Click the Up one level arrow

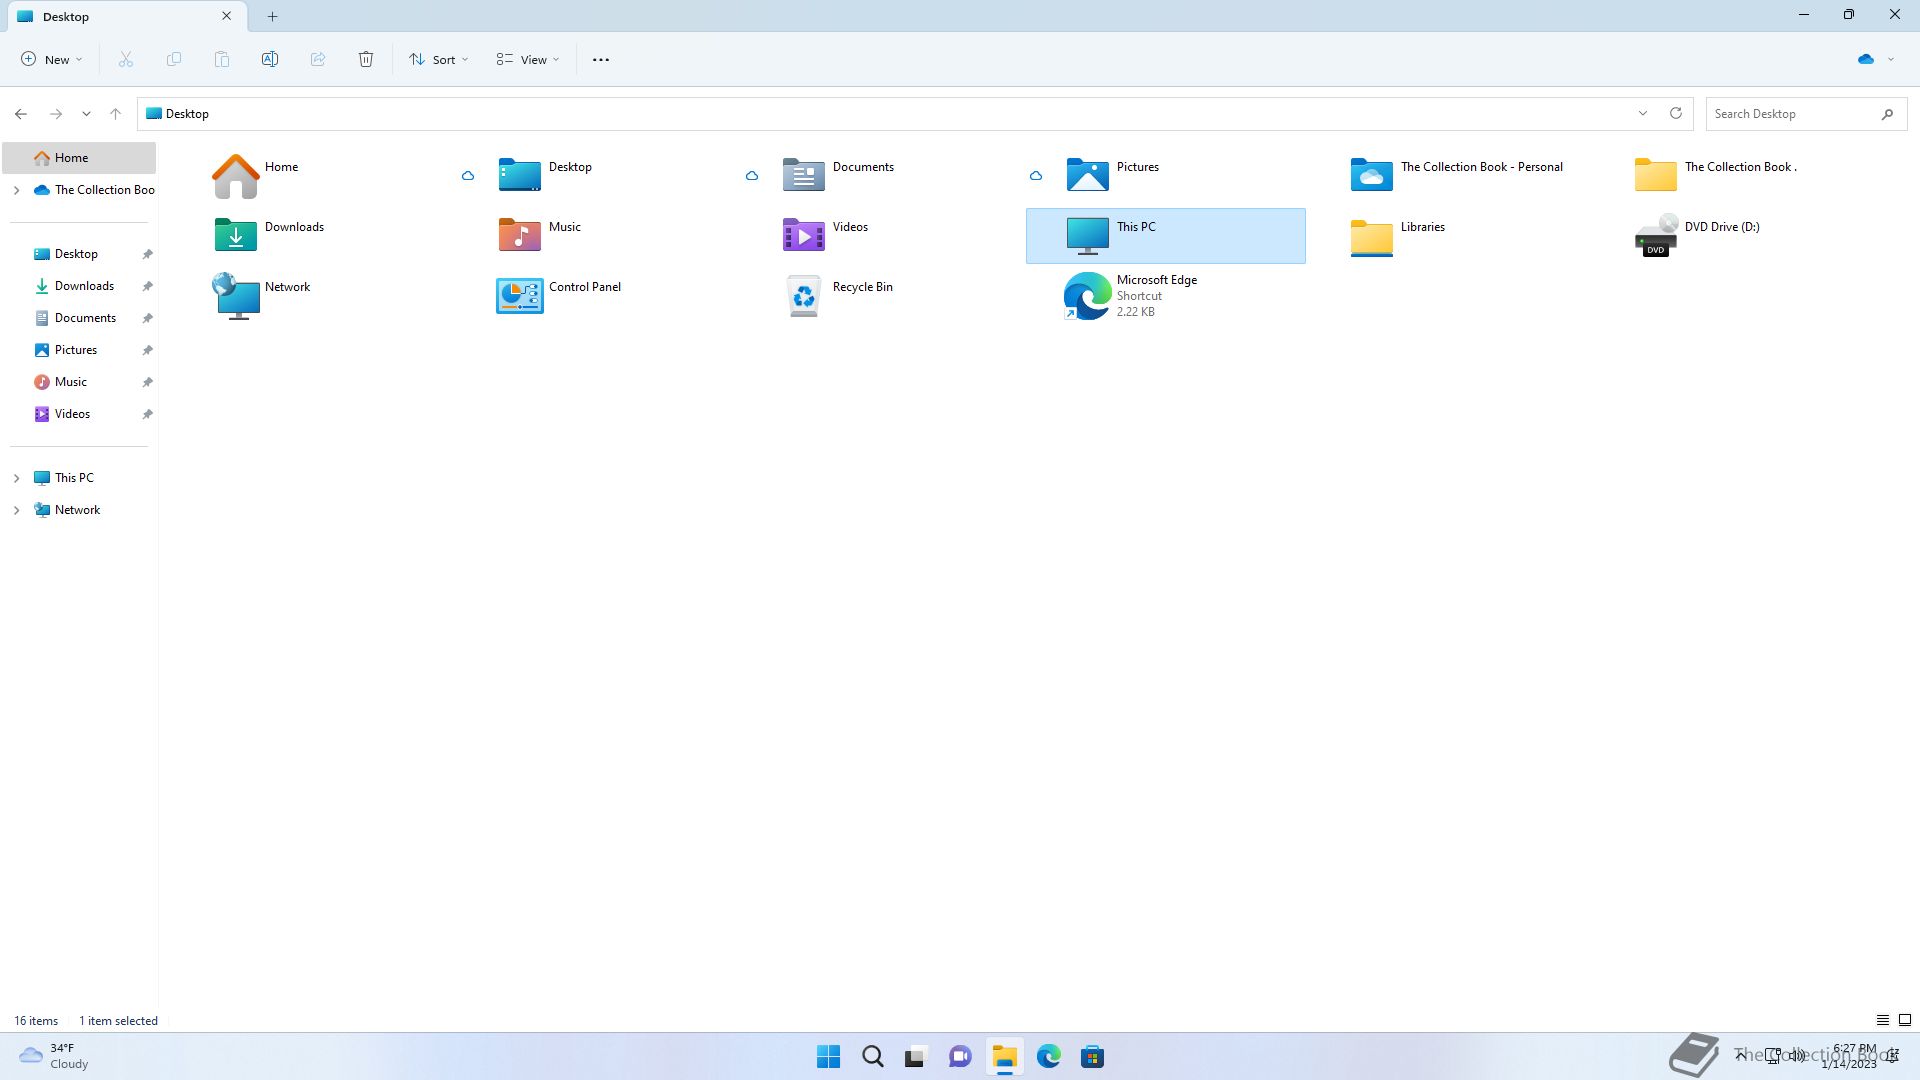116,114
